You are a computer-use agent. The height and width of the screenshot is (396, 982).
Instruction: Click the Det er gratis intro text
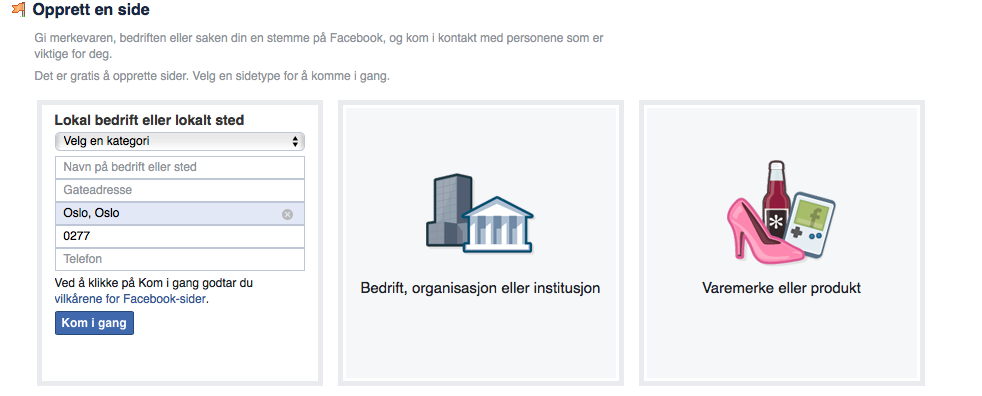(212, 76)
